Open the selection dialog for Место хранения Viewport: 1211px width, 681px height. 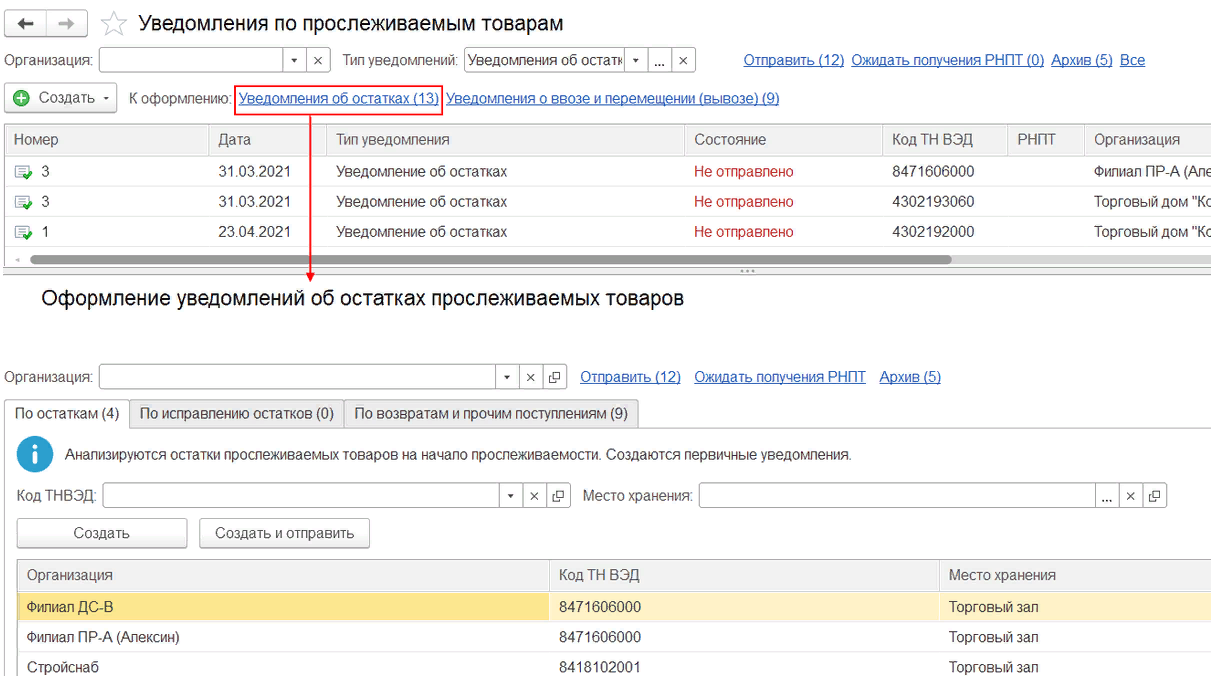(1106, 496)
